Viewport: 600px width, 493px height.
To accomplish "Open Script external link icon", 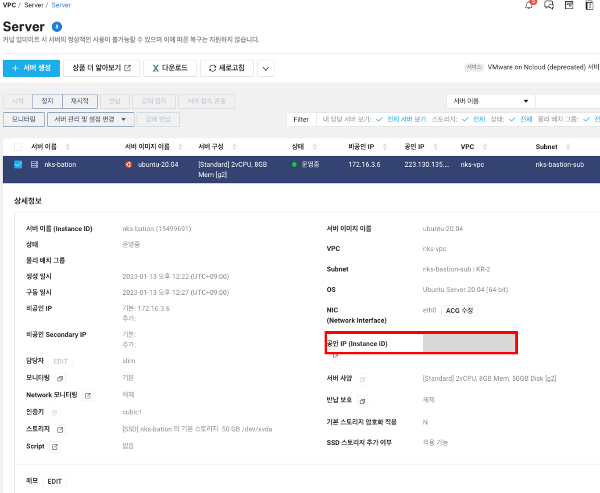I will [55, 447].
